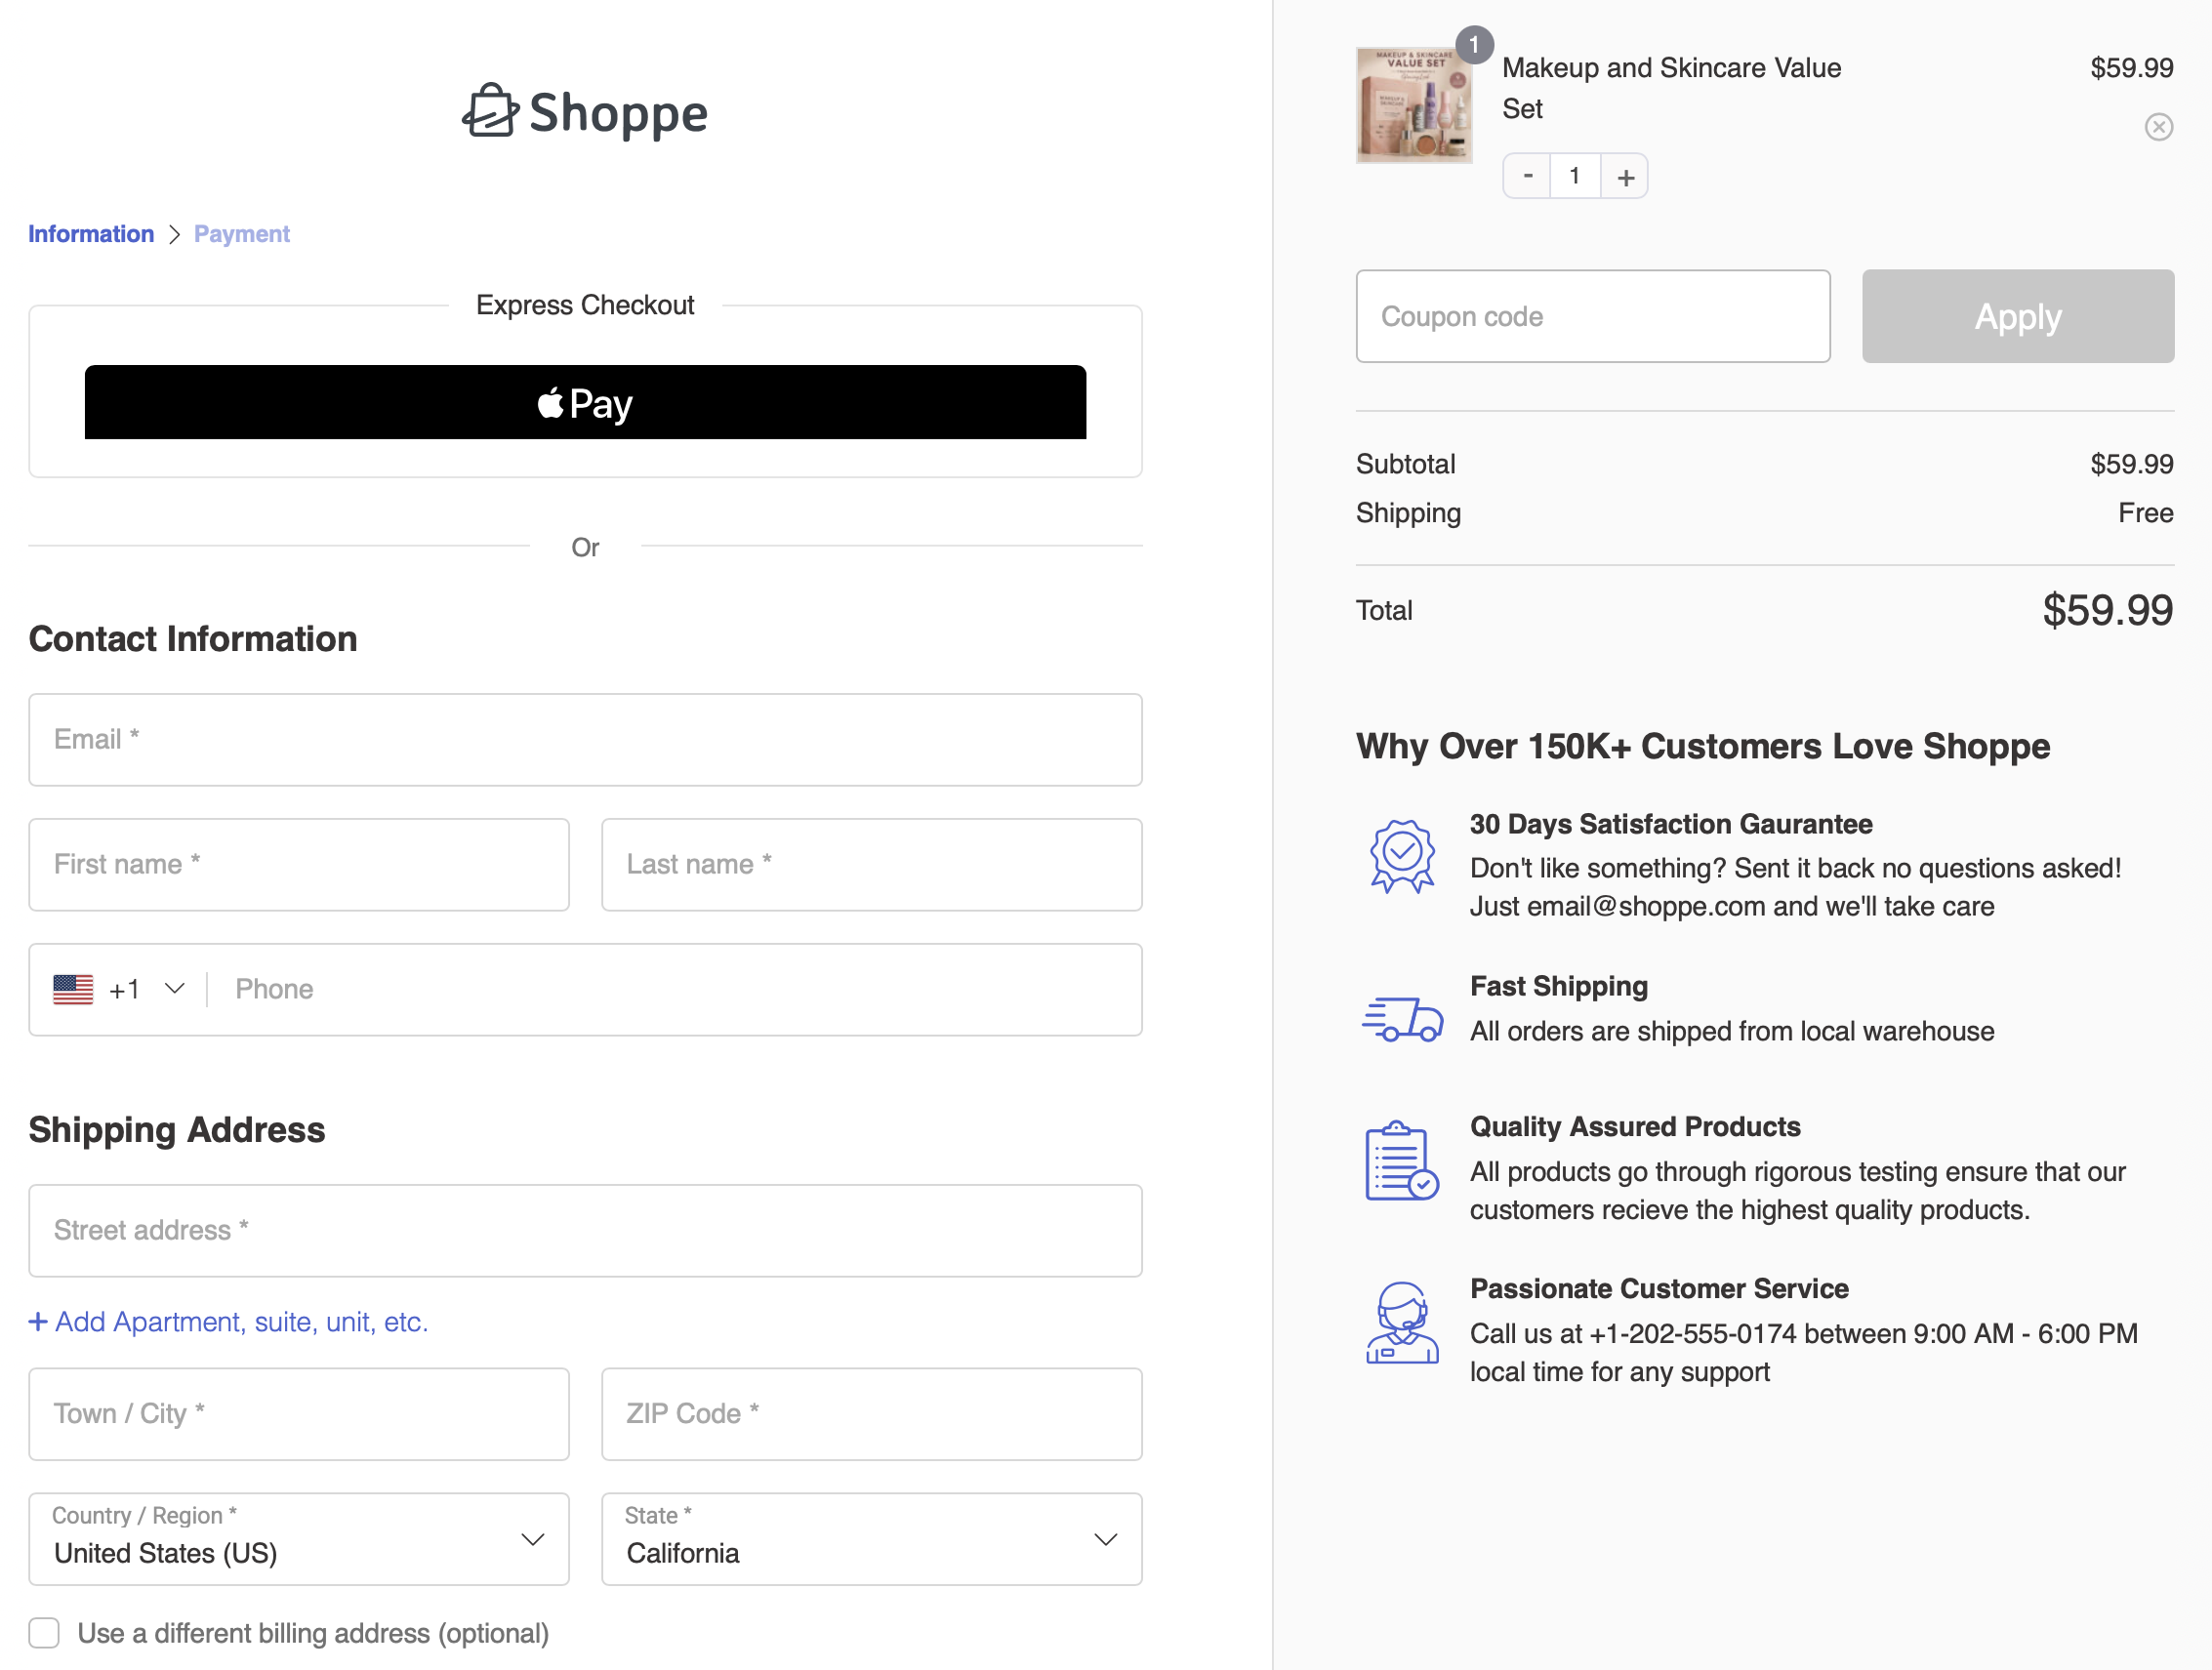The height and width of the screenshot is (1670, 2212).
Task: Open the Makeup and Skincare product thumbnail
Action: [1413, 105]
